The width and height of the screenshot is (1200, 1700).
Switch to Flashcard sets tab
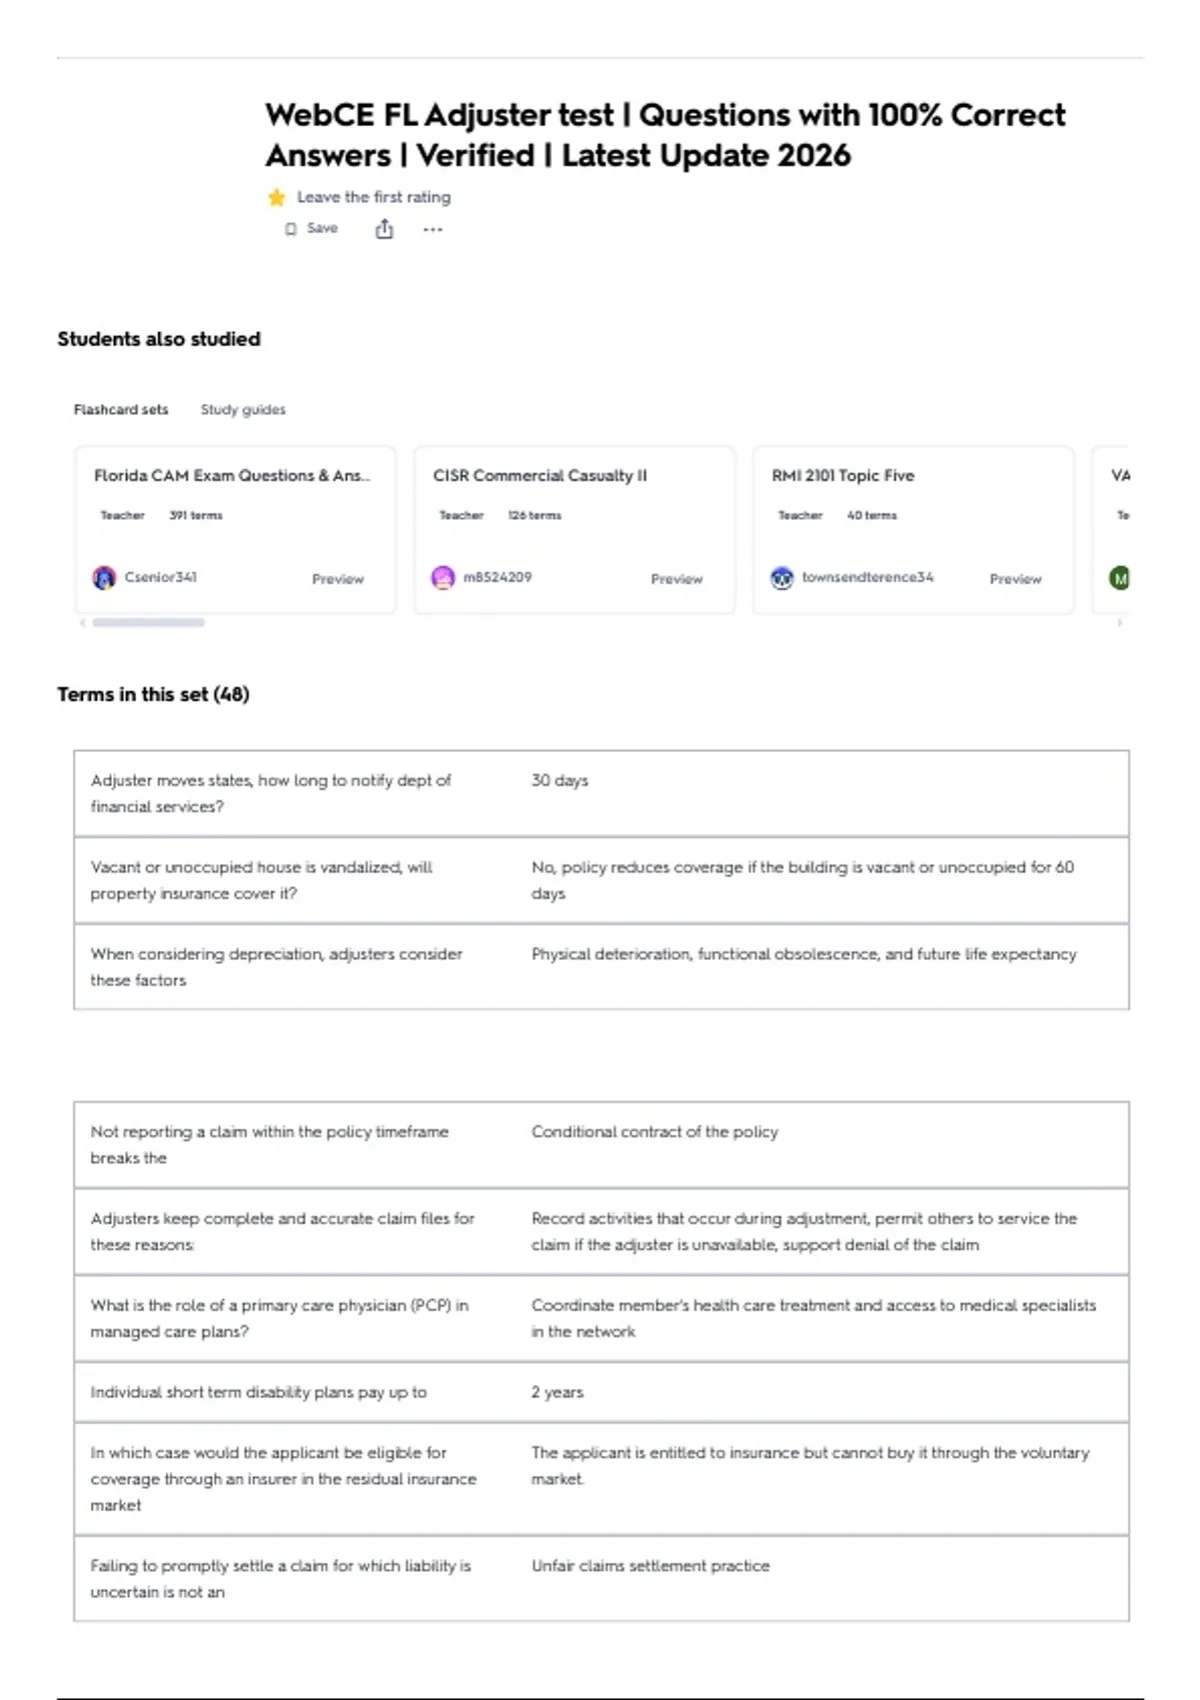point(121,410)
